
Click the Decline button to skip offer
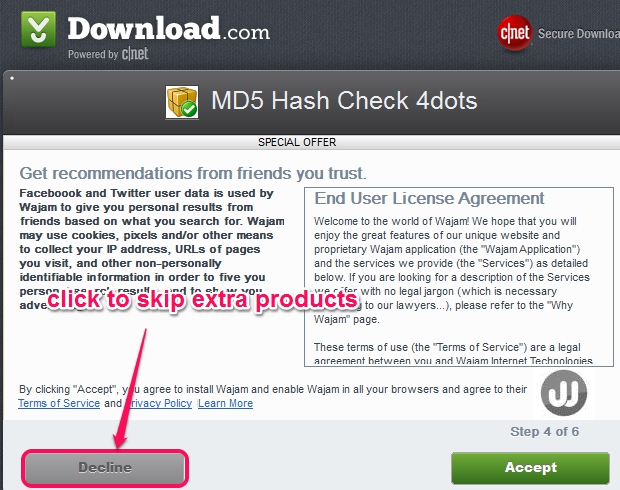(105, 468)
